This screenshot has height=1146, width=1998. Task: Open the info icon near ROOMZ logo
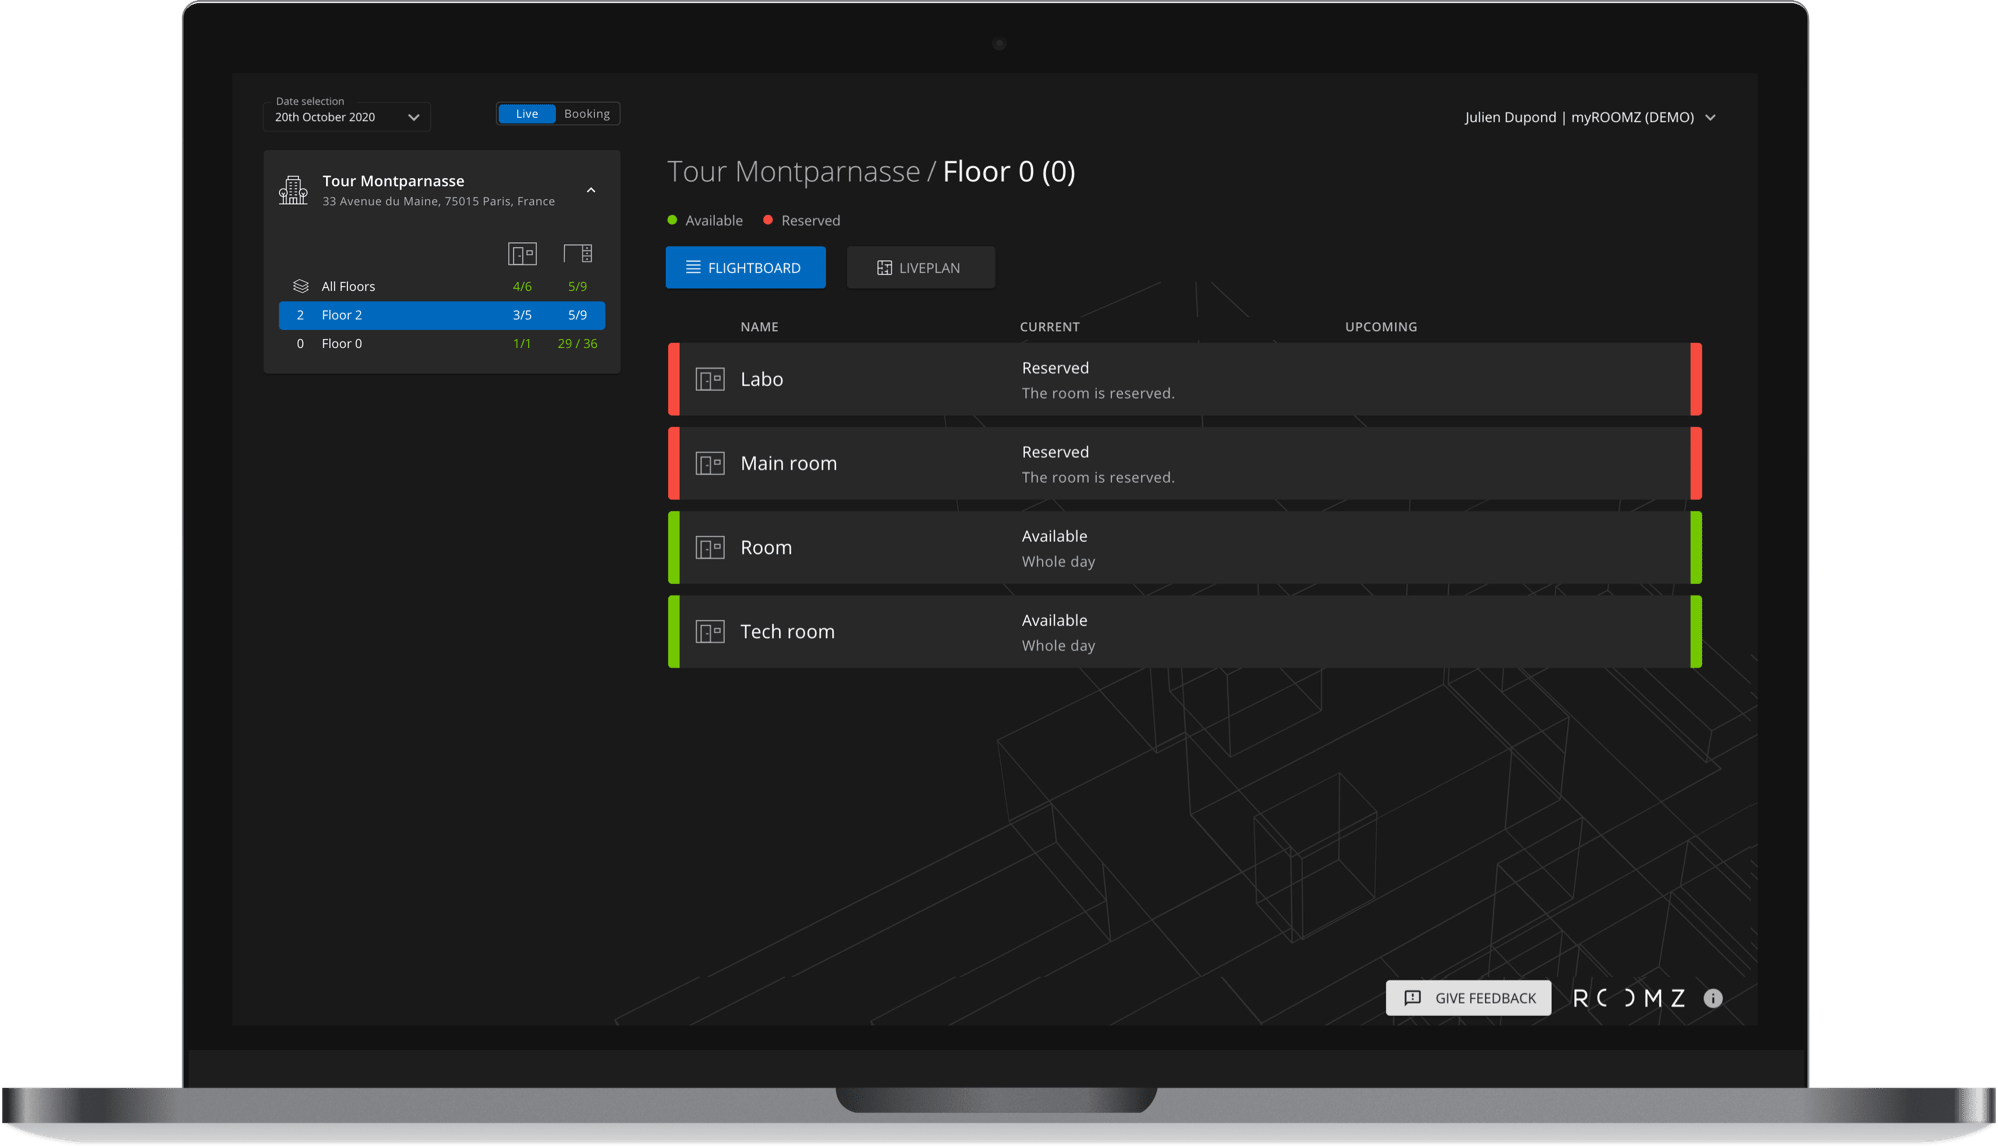point(1713,998)
